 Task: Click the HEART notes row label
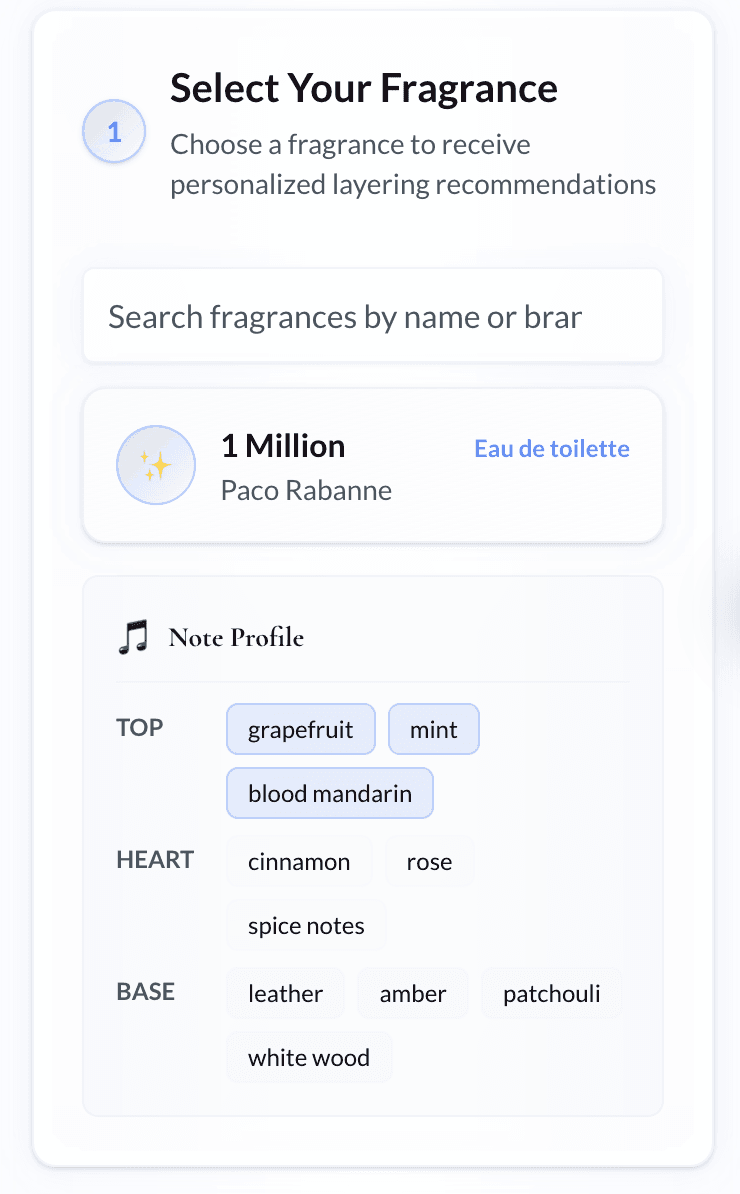(x=155, y=860)
